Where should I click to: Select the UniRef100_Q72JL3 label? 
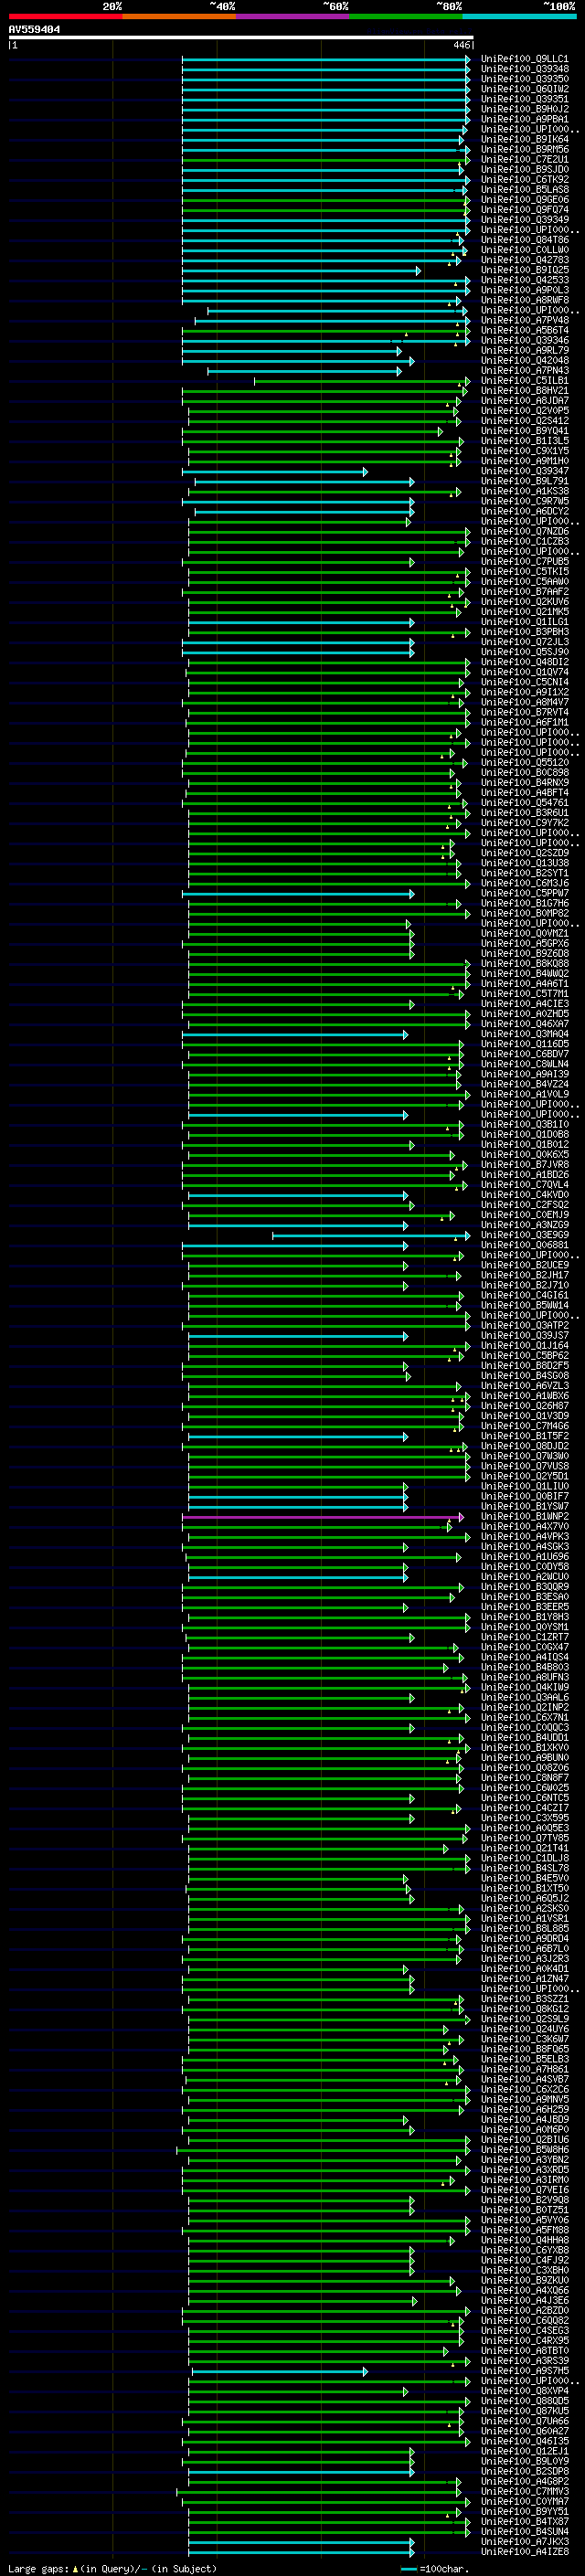coord(524,642)
